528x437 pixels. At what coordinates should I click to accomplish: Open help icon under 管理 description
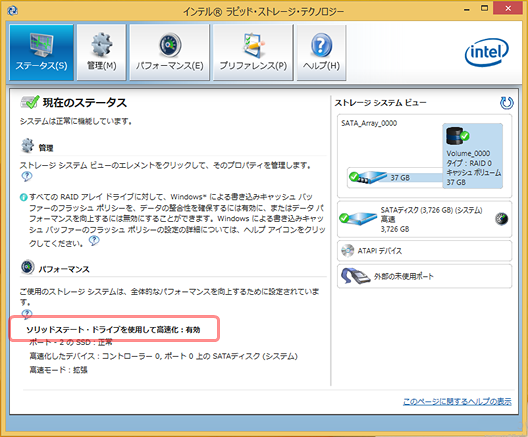[x=27, y=176]
